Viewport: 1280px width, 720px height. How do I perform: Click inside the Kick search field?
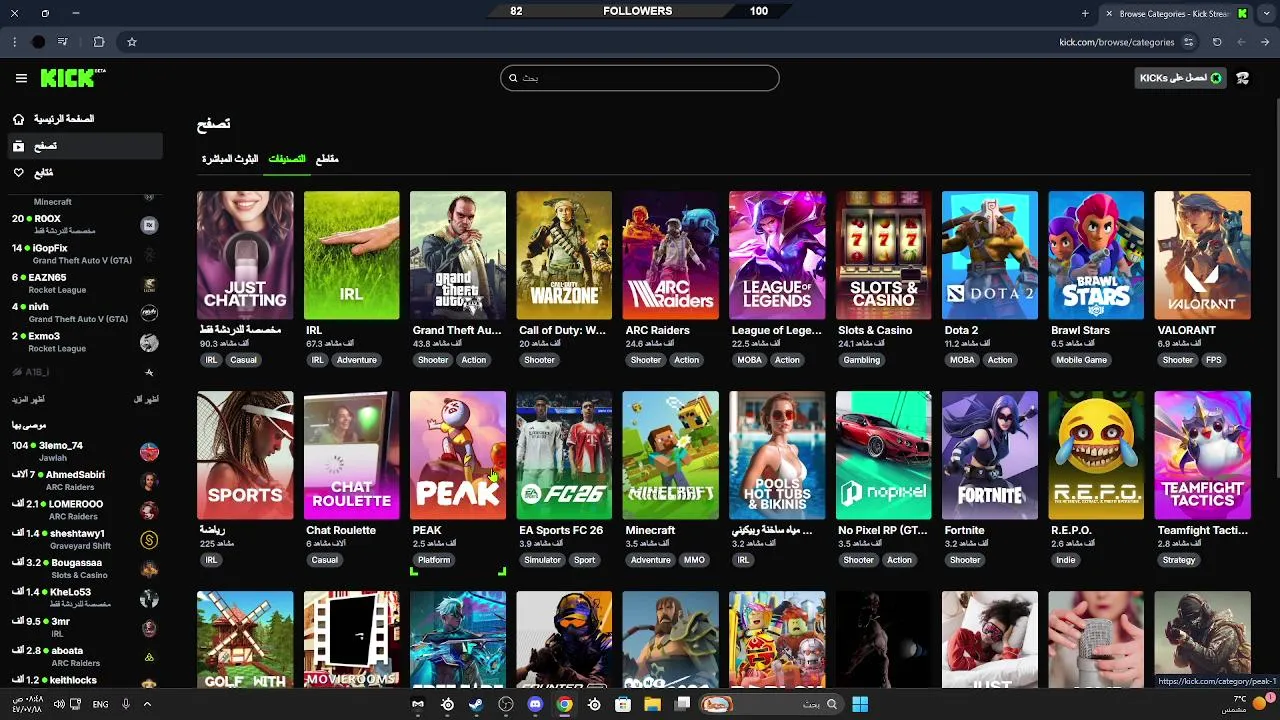(x=640, y=78)
